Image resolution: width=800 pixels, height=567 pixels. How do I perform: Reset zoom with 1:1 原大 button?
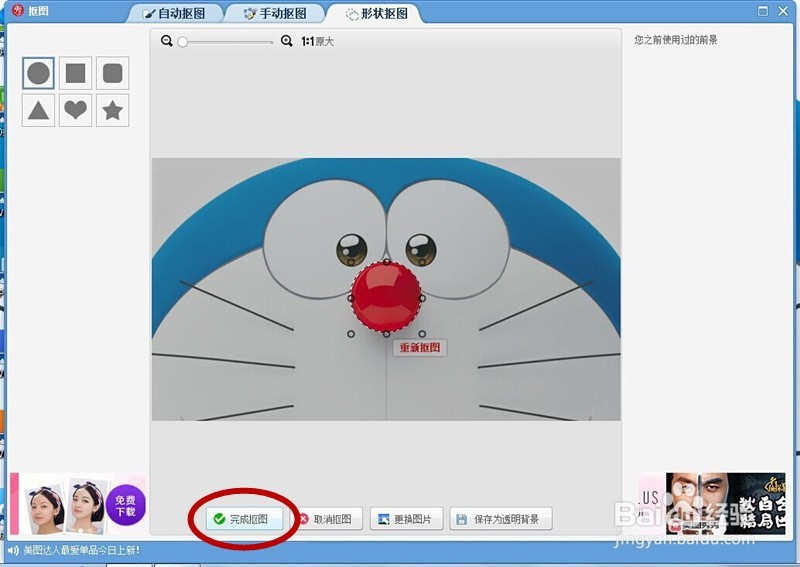tap(317, 41)
